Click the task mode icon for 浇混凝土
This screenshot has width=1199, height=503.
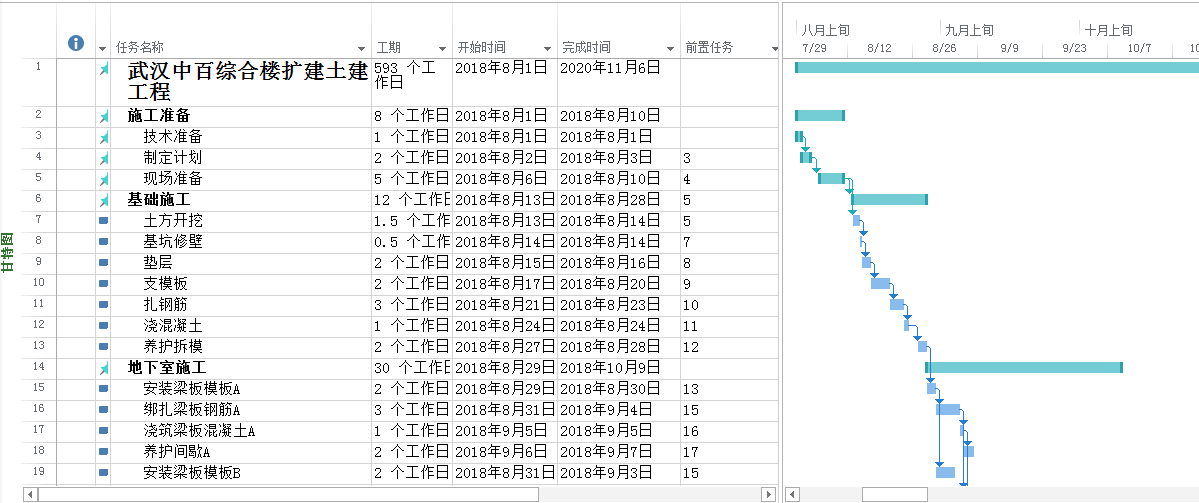(x=103, y=325)
